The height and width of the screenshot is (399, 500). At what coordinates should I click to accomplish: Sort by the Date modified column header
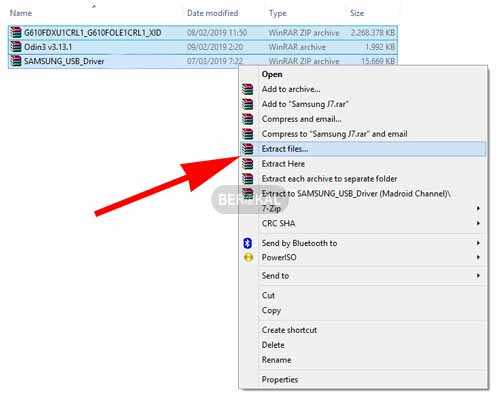click(x=212, y=13)
